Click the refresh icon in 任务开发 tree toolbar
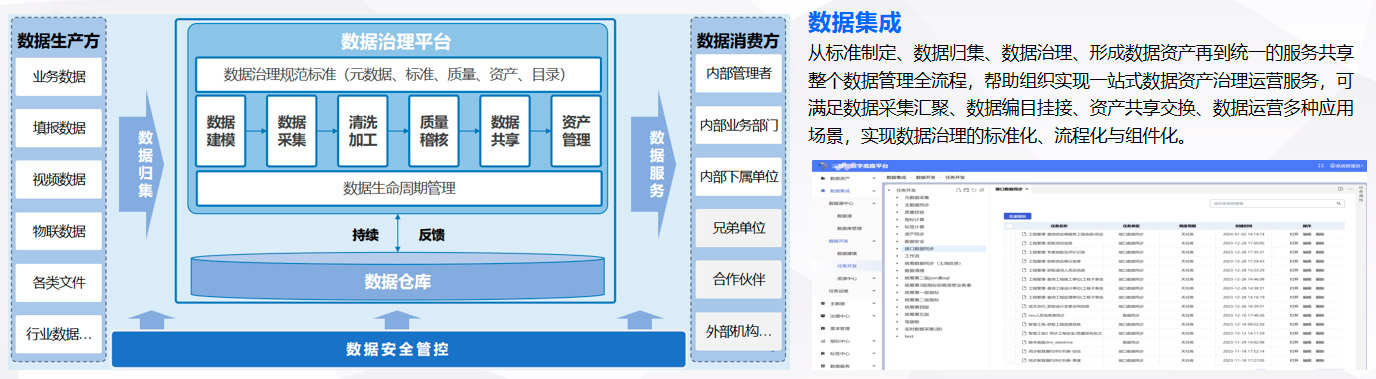Viewport: 1376px width, 379px height. [974, 190]
